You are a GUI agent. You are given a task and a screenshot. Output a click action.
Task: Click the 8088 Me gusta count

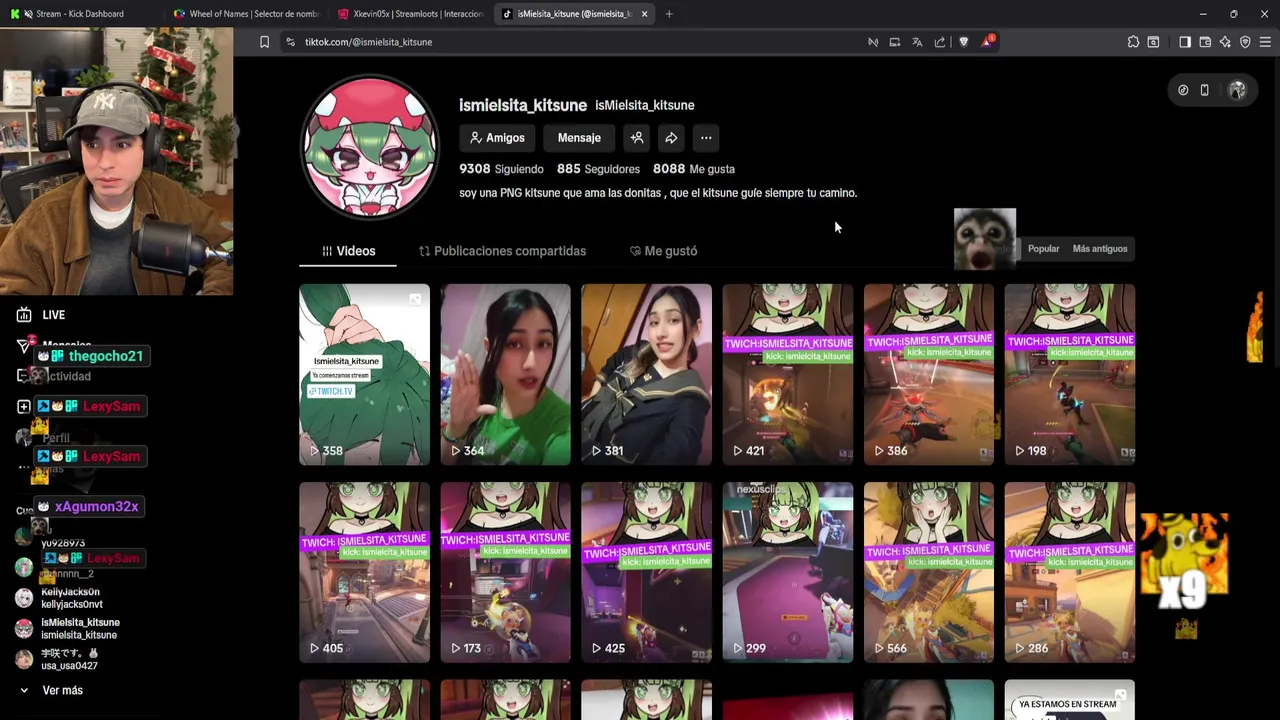click(694, 169)
